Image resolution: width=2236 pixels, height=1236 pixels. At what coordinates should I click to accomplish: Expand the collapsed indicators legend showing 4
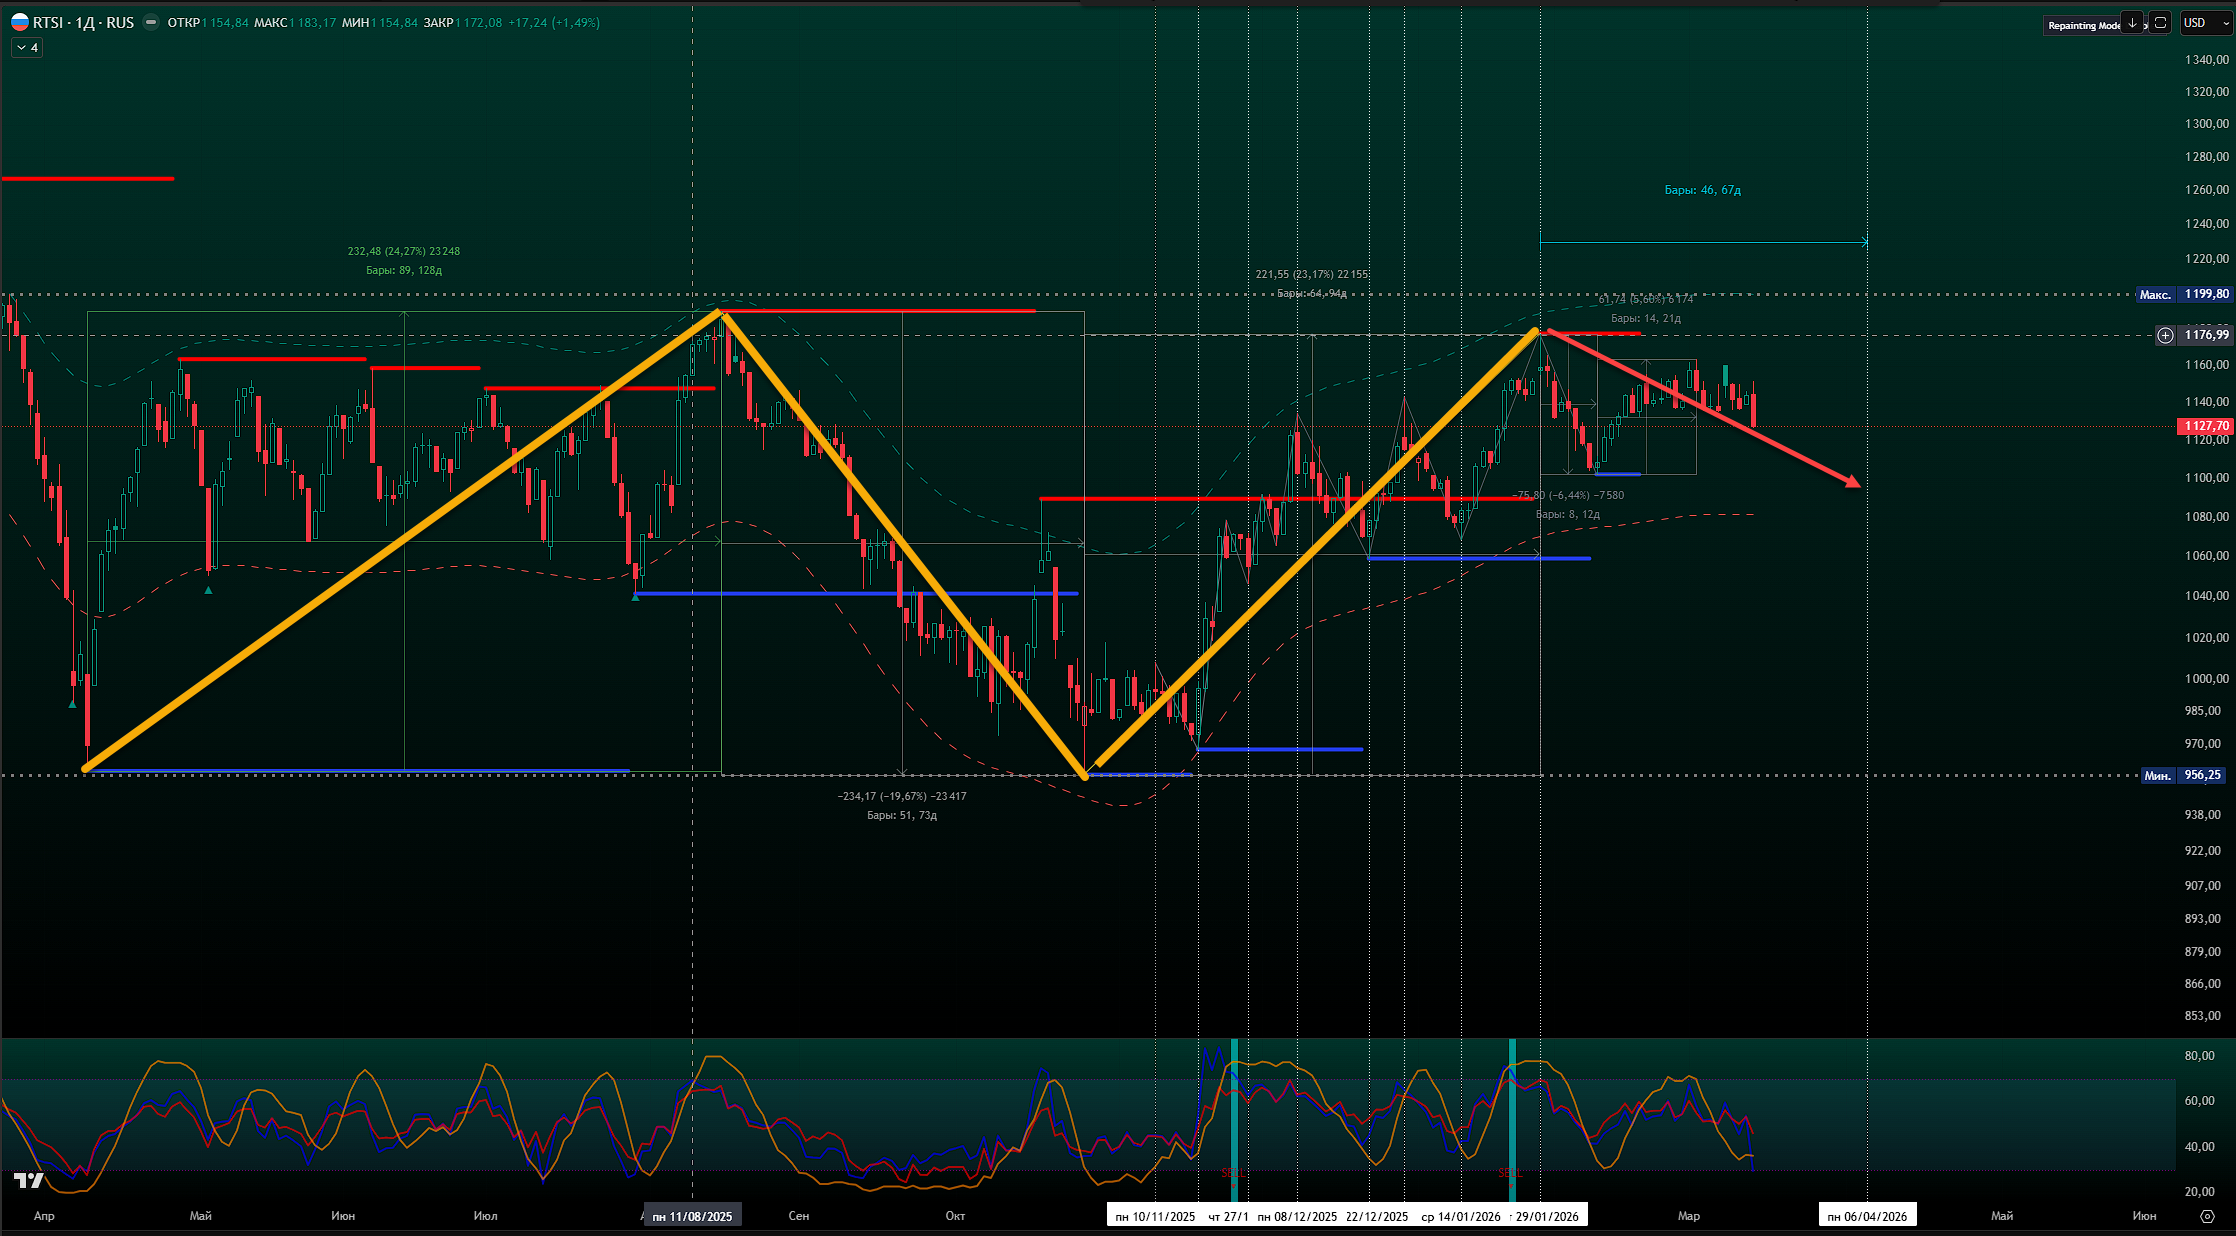[x=27, y=48]
